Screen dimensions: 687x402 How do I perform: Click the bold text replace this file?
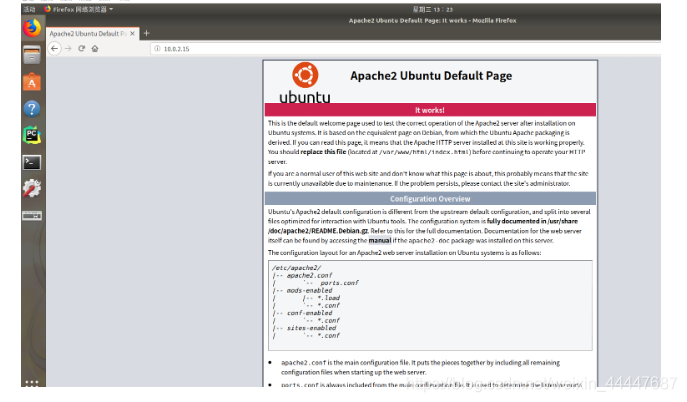click(x=323, y=152)
